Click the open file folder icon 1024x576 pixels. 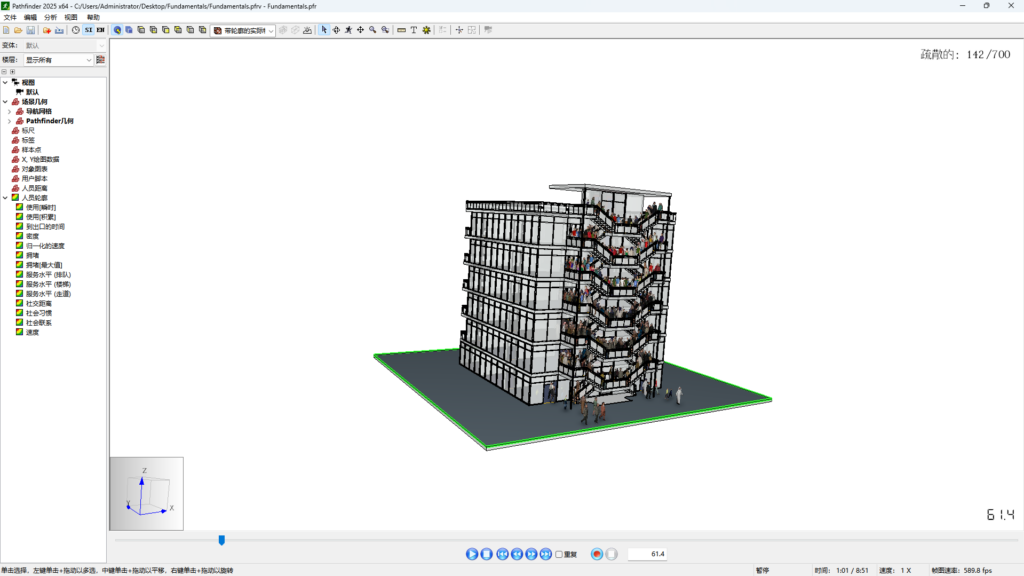pyautogui.click(x=18, y=30)
